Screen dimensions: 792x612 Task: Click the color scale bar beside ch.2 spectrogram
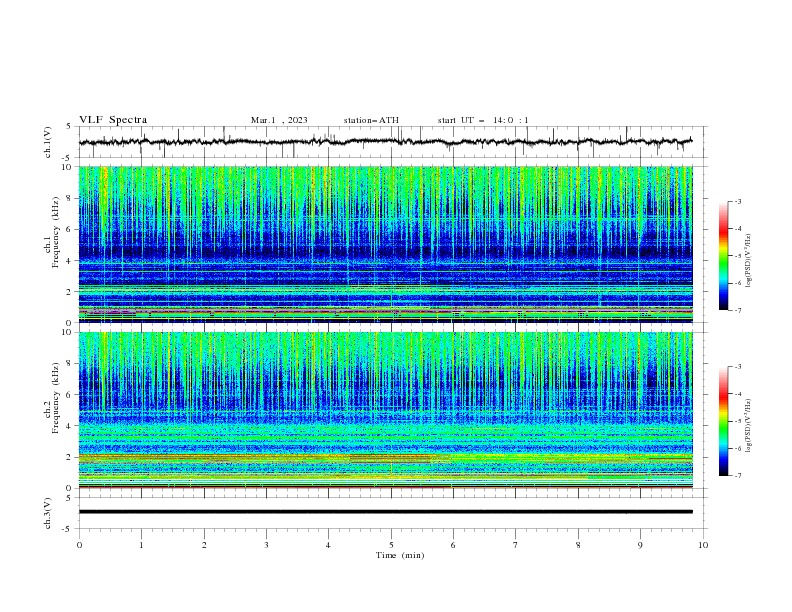(724, 421)
